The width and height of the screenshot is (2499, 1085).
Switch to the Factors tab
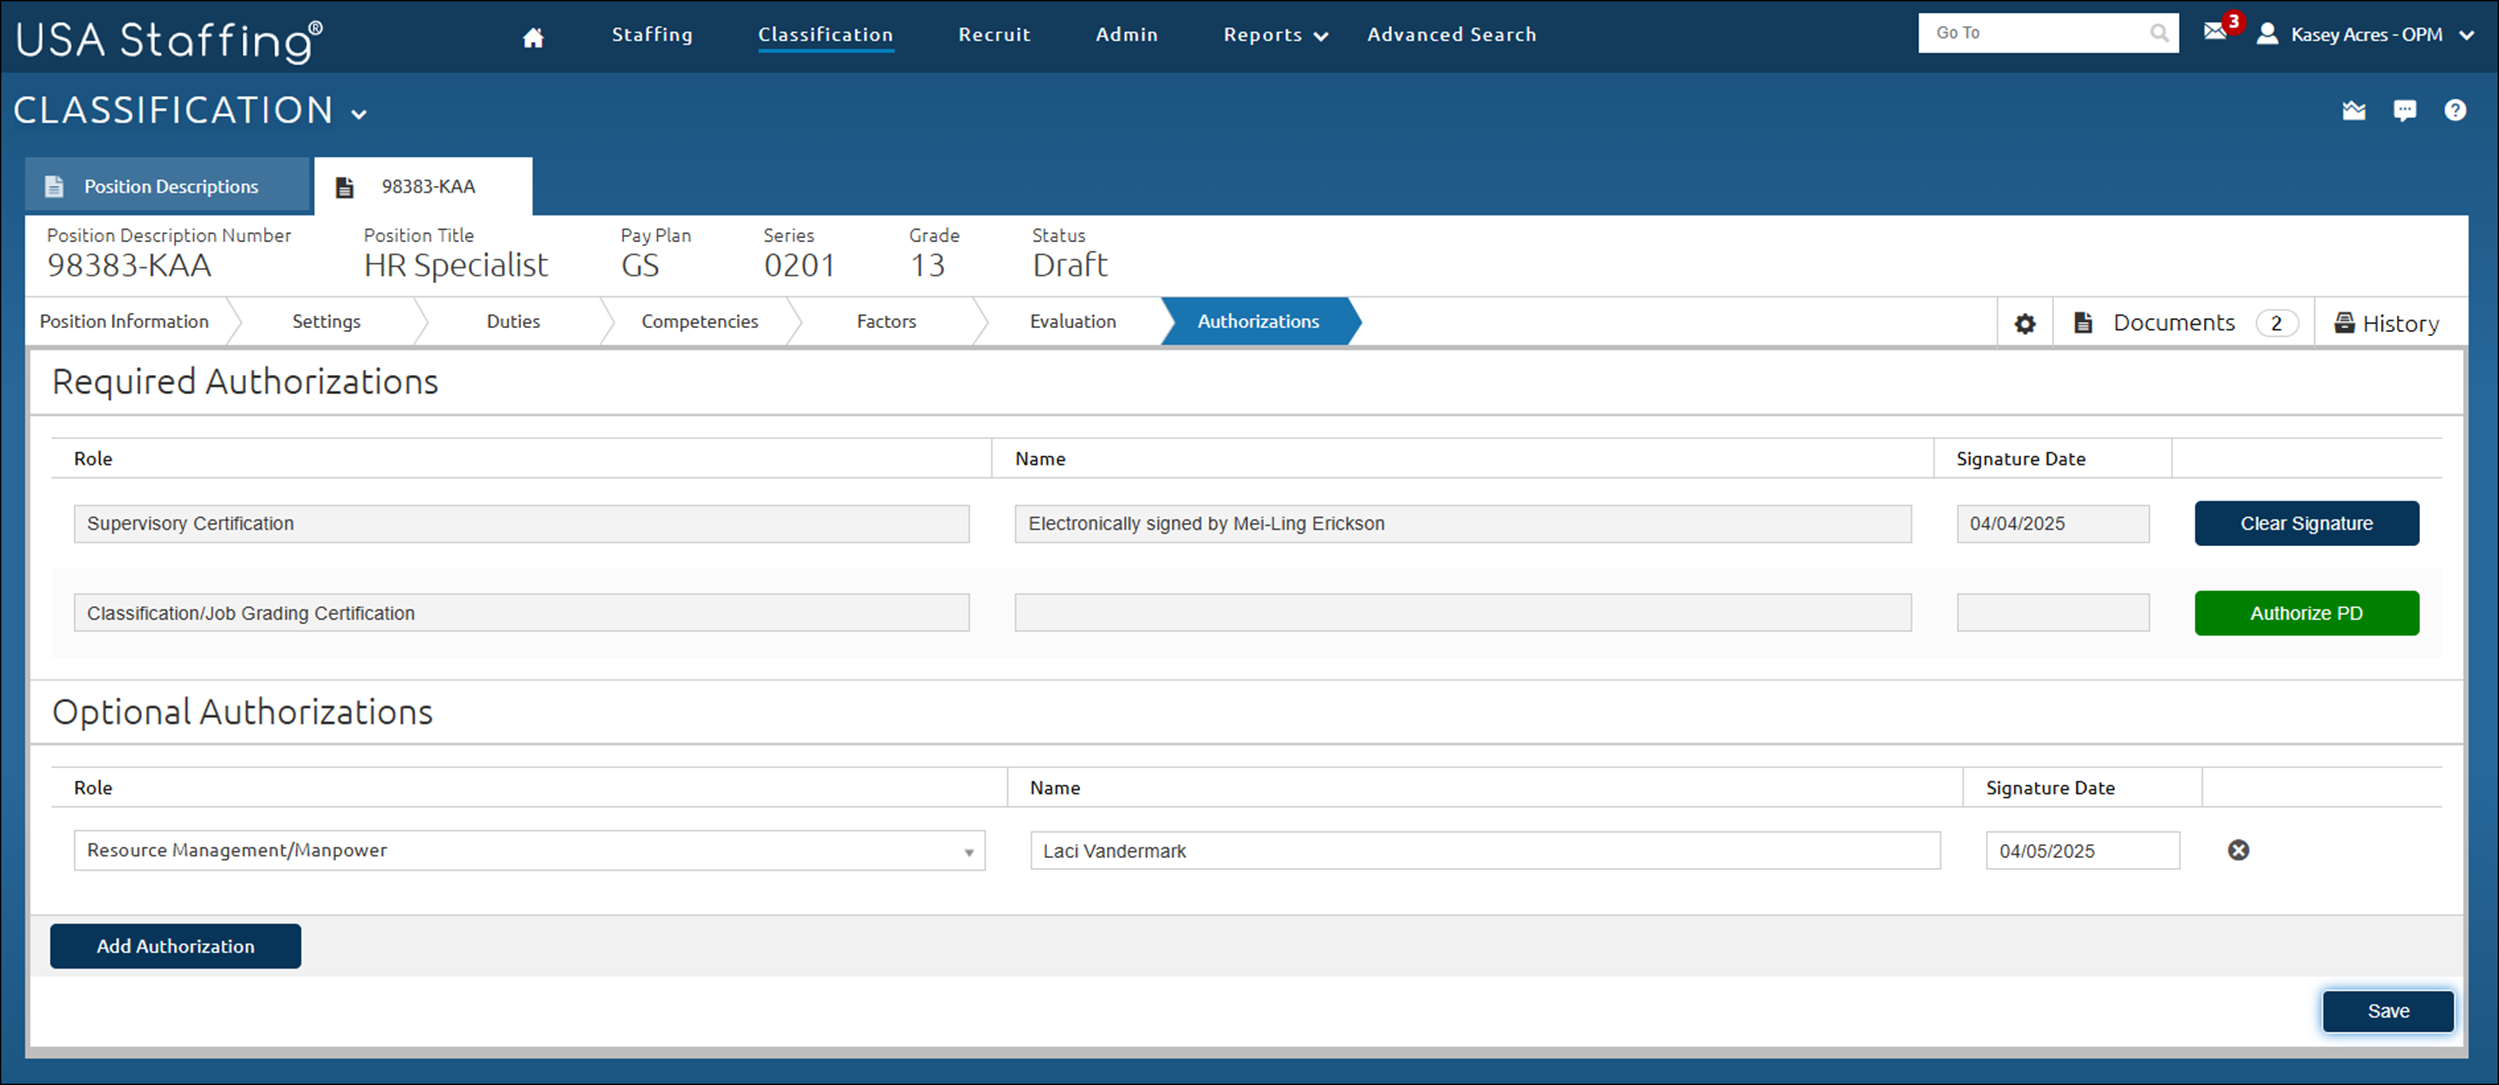886,321
